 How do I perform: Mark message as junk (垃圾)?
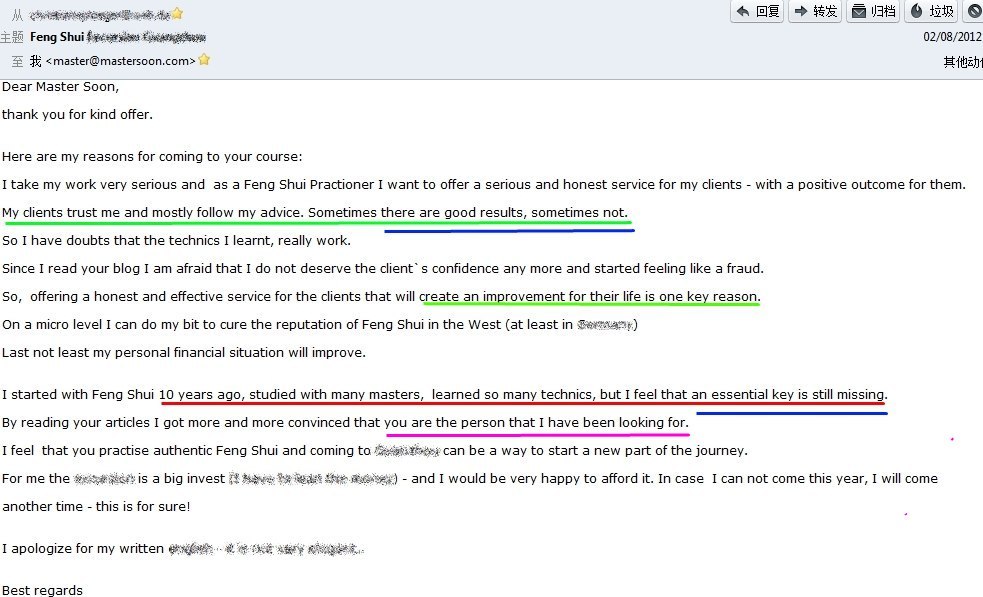(931, 12)
